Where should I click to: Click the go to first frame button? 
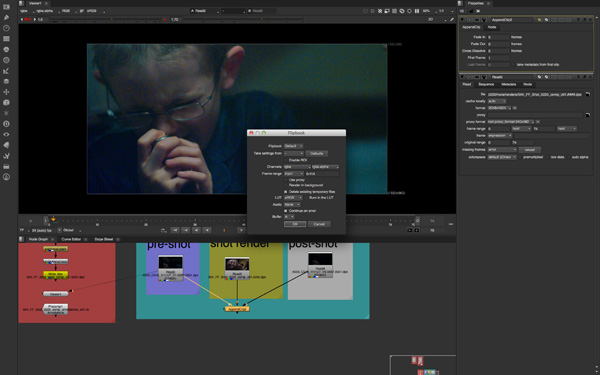click(x=175, y=230)
